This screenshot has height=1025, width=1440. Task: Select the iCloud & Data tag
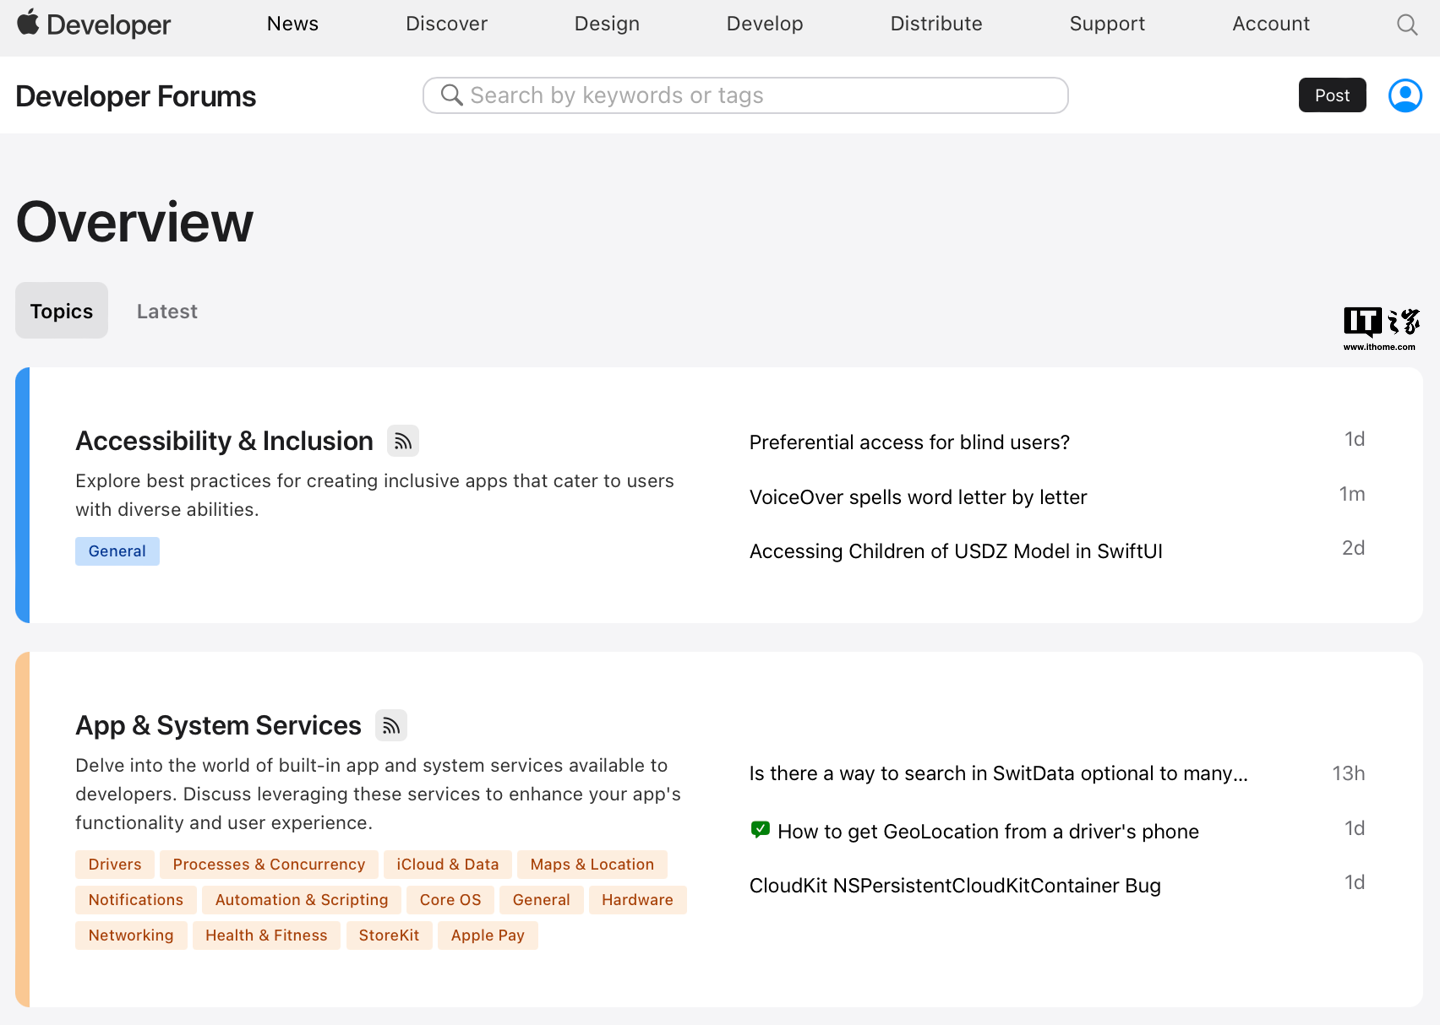[447, 864]
